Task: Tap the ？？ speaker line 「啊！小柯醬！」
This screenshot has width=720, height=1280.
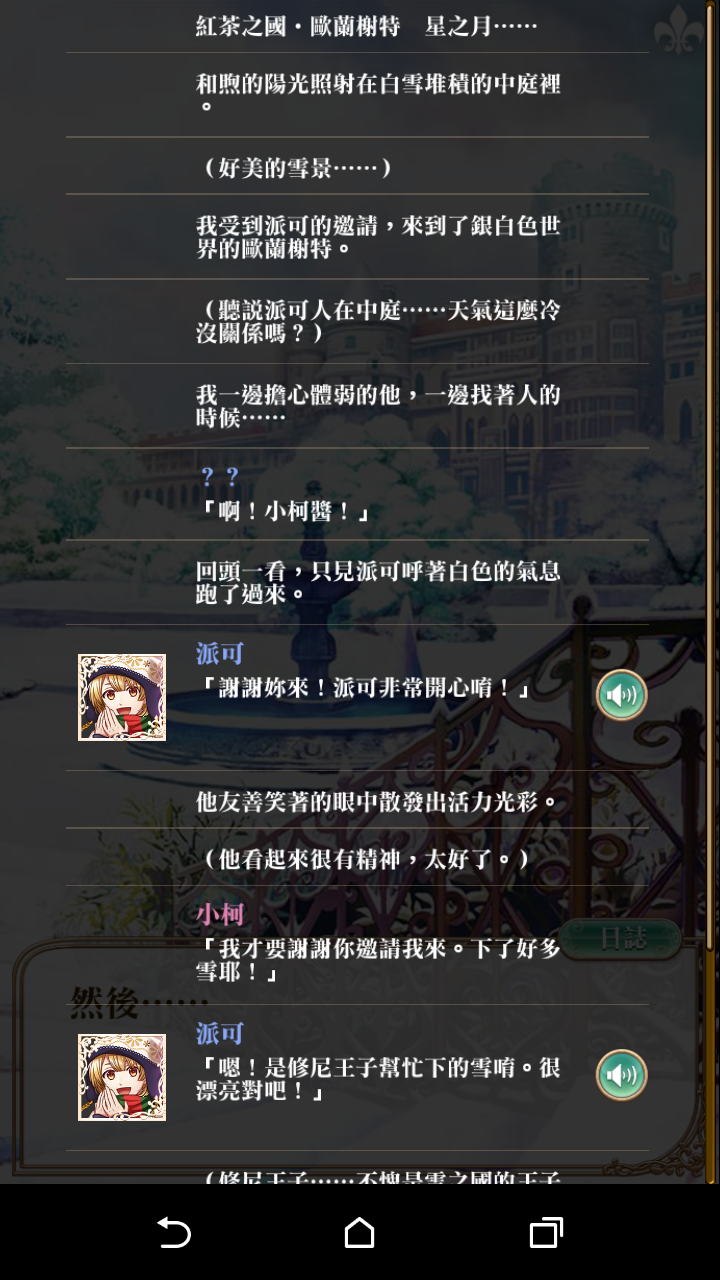Action: tap(357, 494)
